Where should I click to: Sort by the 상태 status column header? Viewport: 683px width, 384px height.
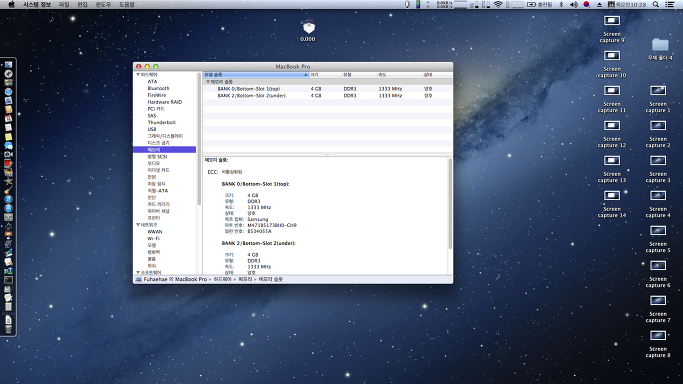tap(437, 75)
